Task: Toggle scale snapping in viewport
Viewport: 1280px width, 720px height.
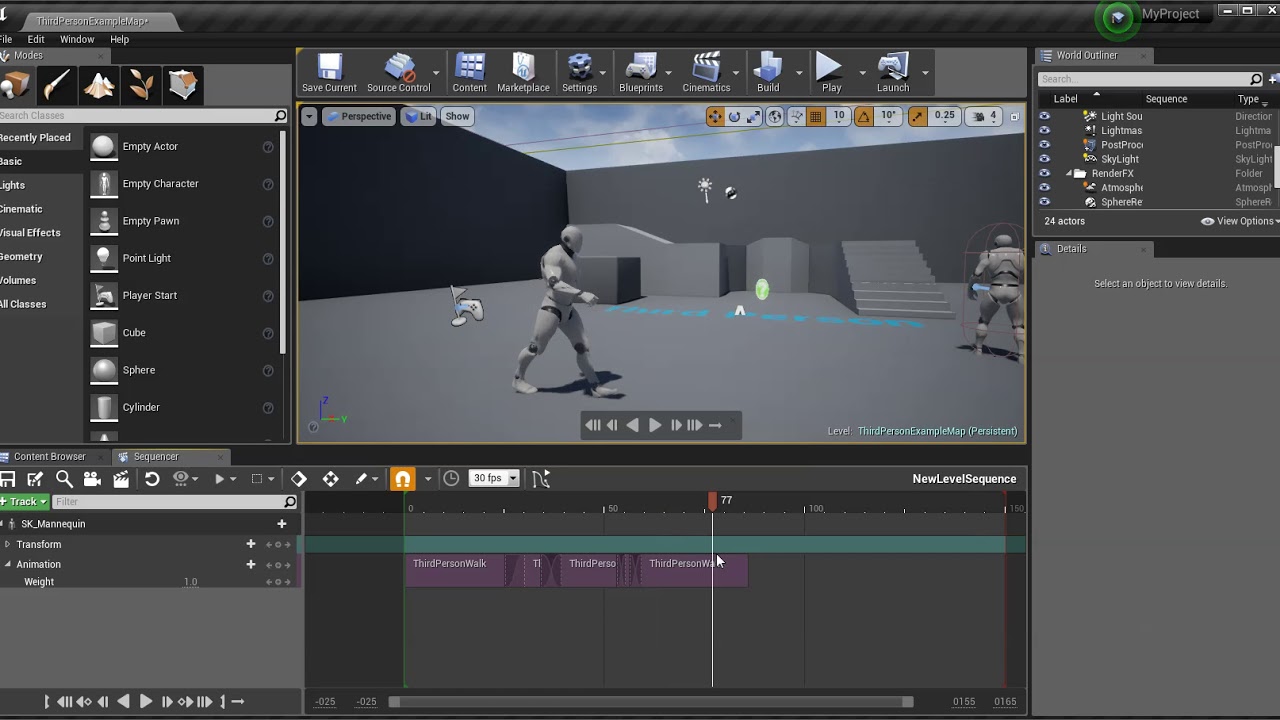Action: [918, 117]
